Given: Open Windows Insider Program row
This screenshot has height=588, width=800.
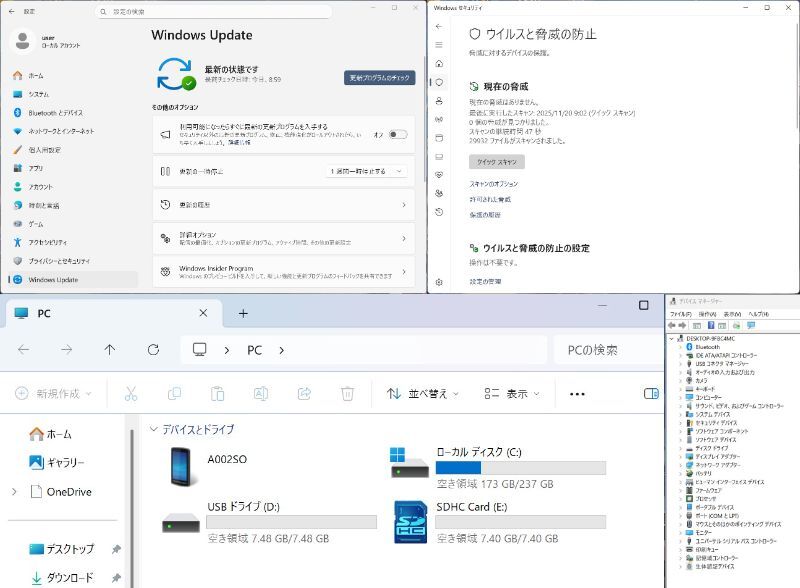Looking at the screenshot, I should pos(284,272).
